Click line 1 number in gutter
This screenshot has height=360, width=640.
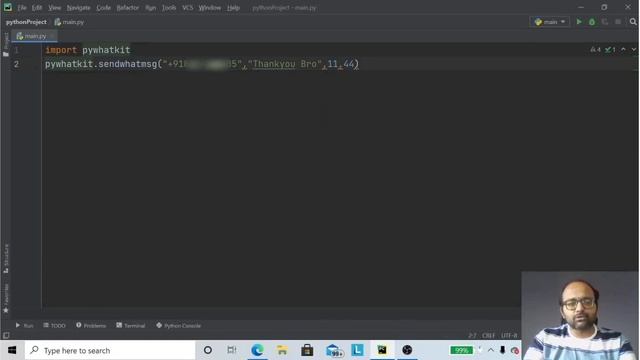(x=16, y=50)
